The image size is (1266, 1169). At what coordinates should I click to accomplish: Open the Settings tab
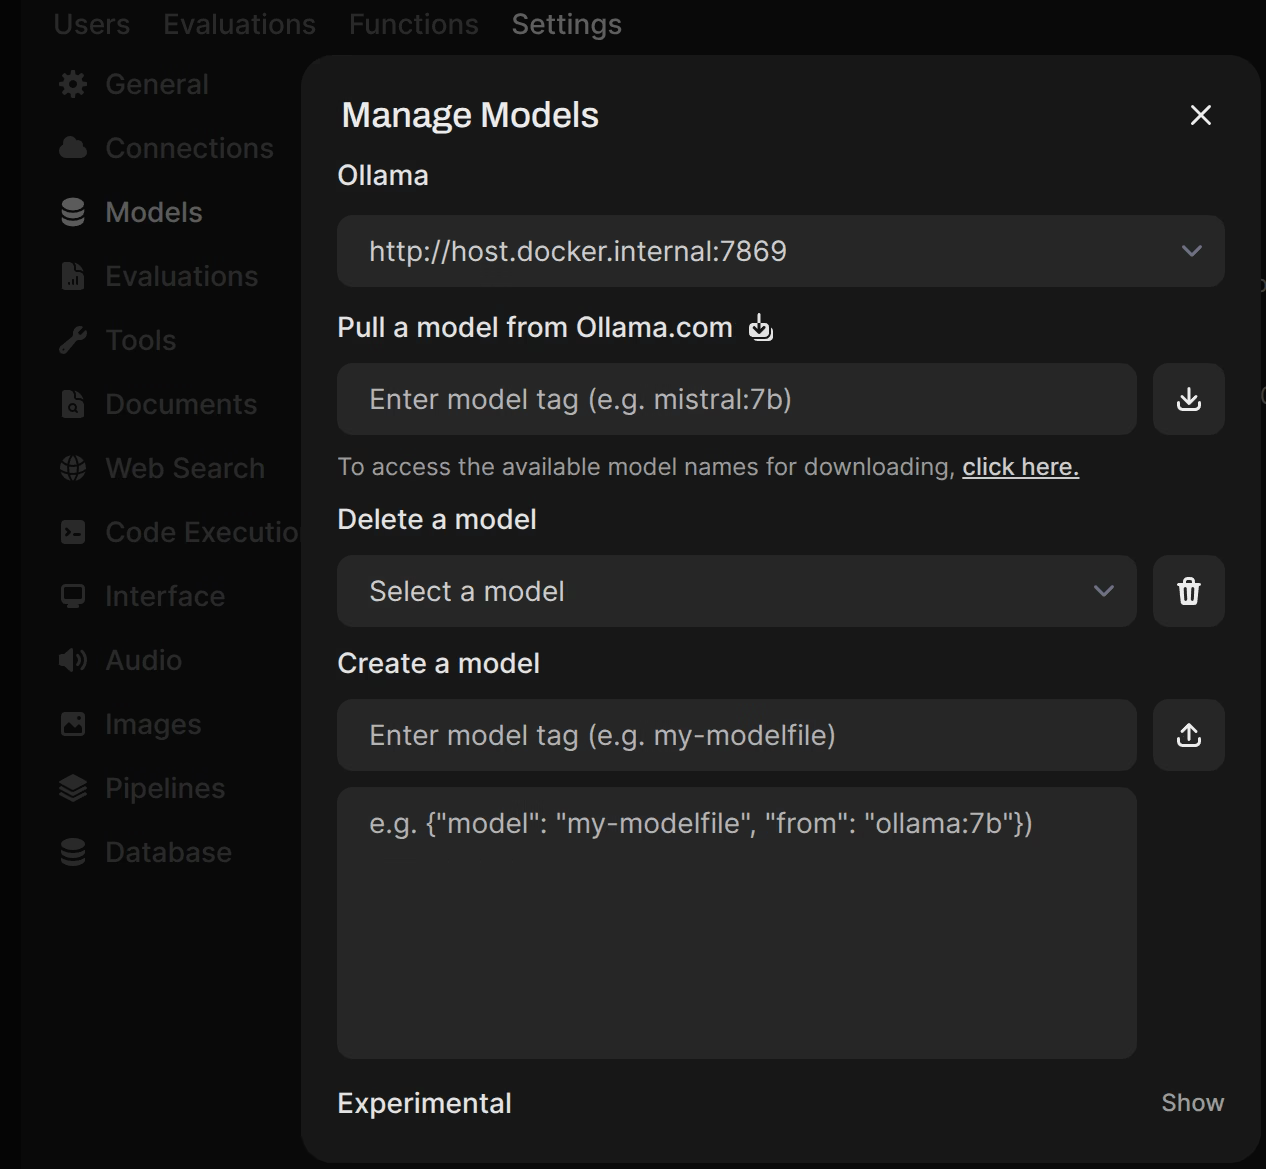[x=567, y=24]
